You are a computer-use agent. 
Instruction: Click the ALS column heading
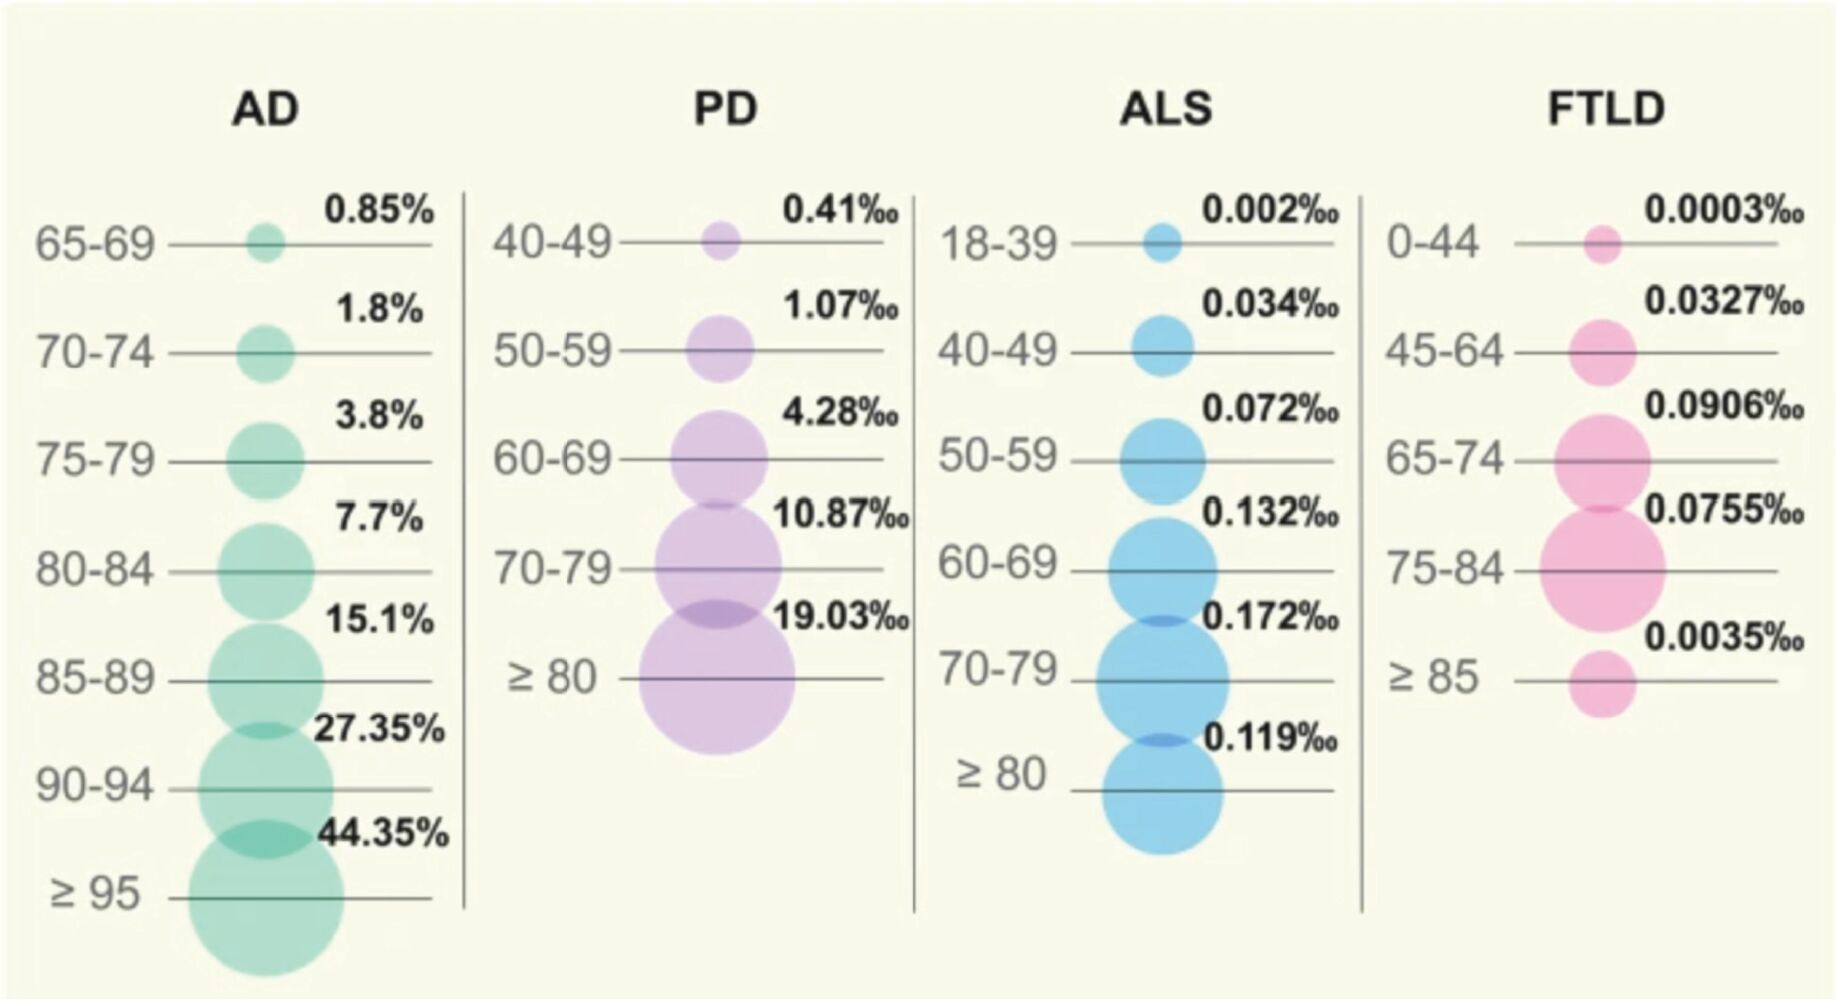[1166, 109]
